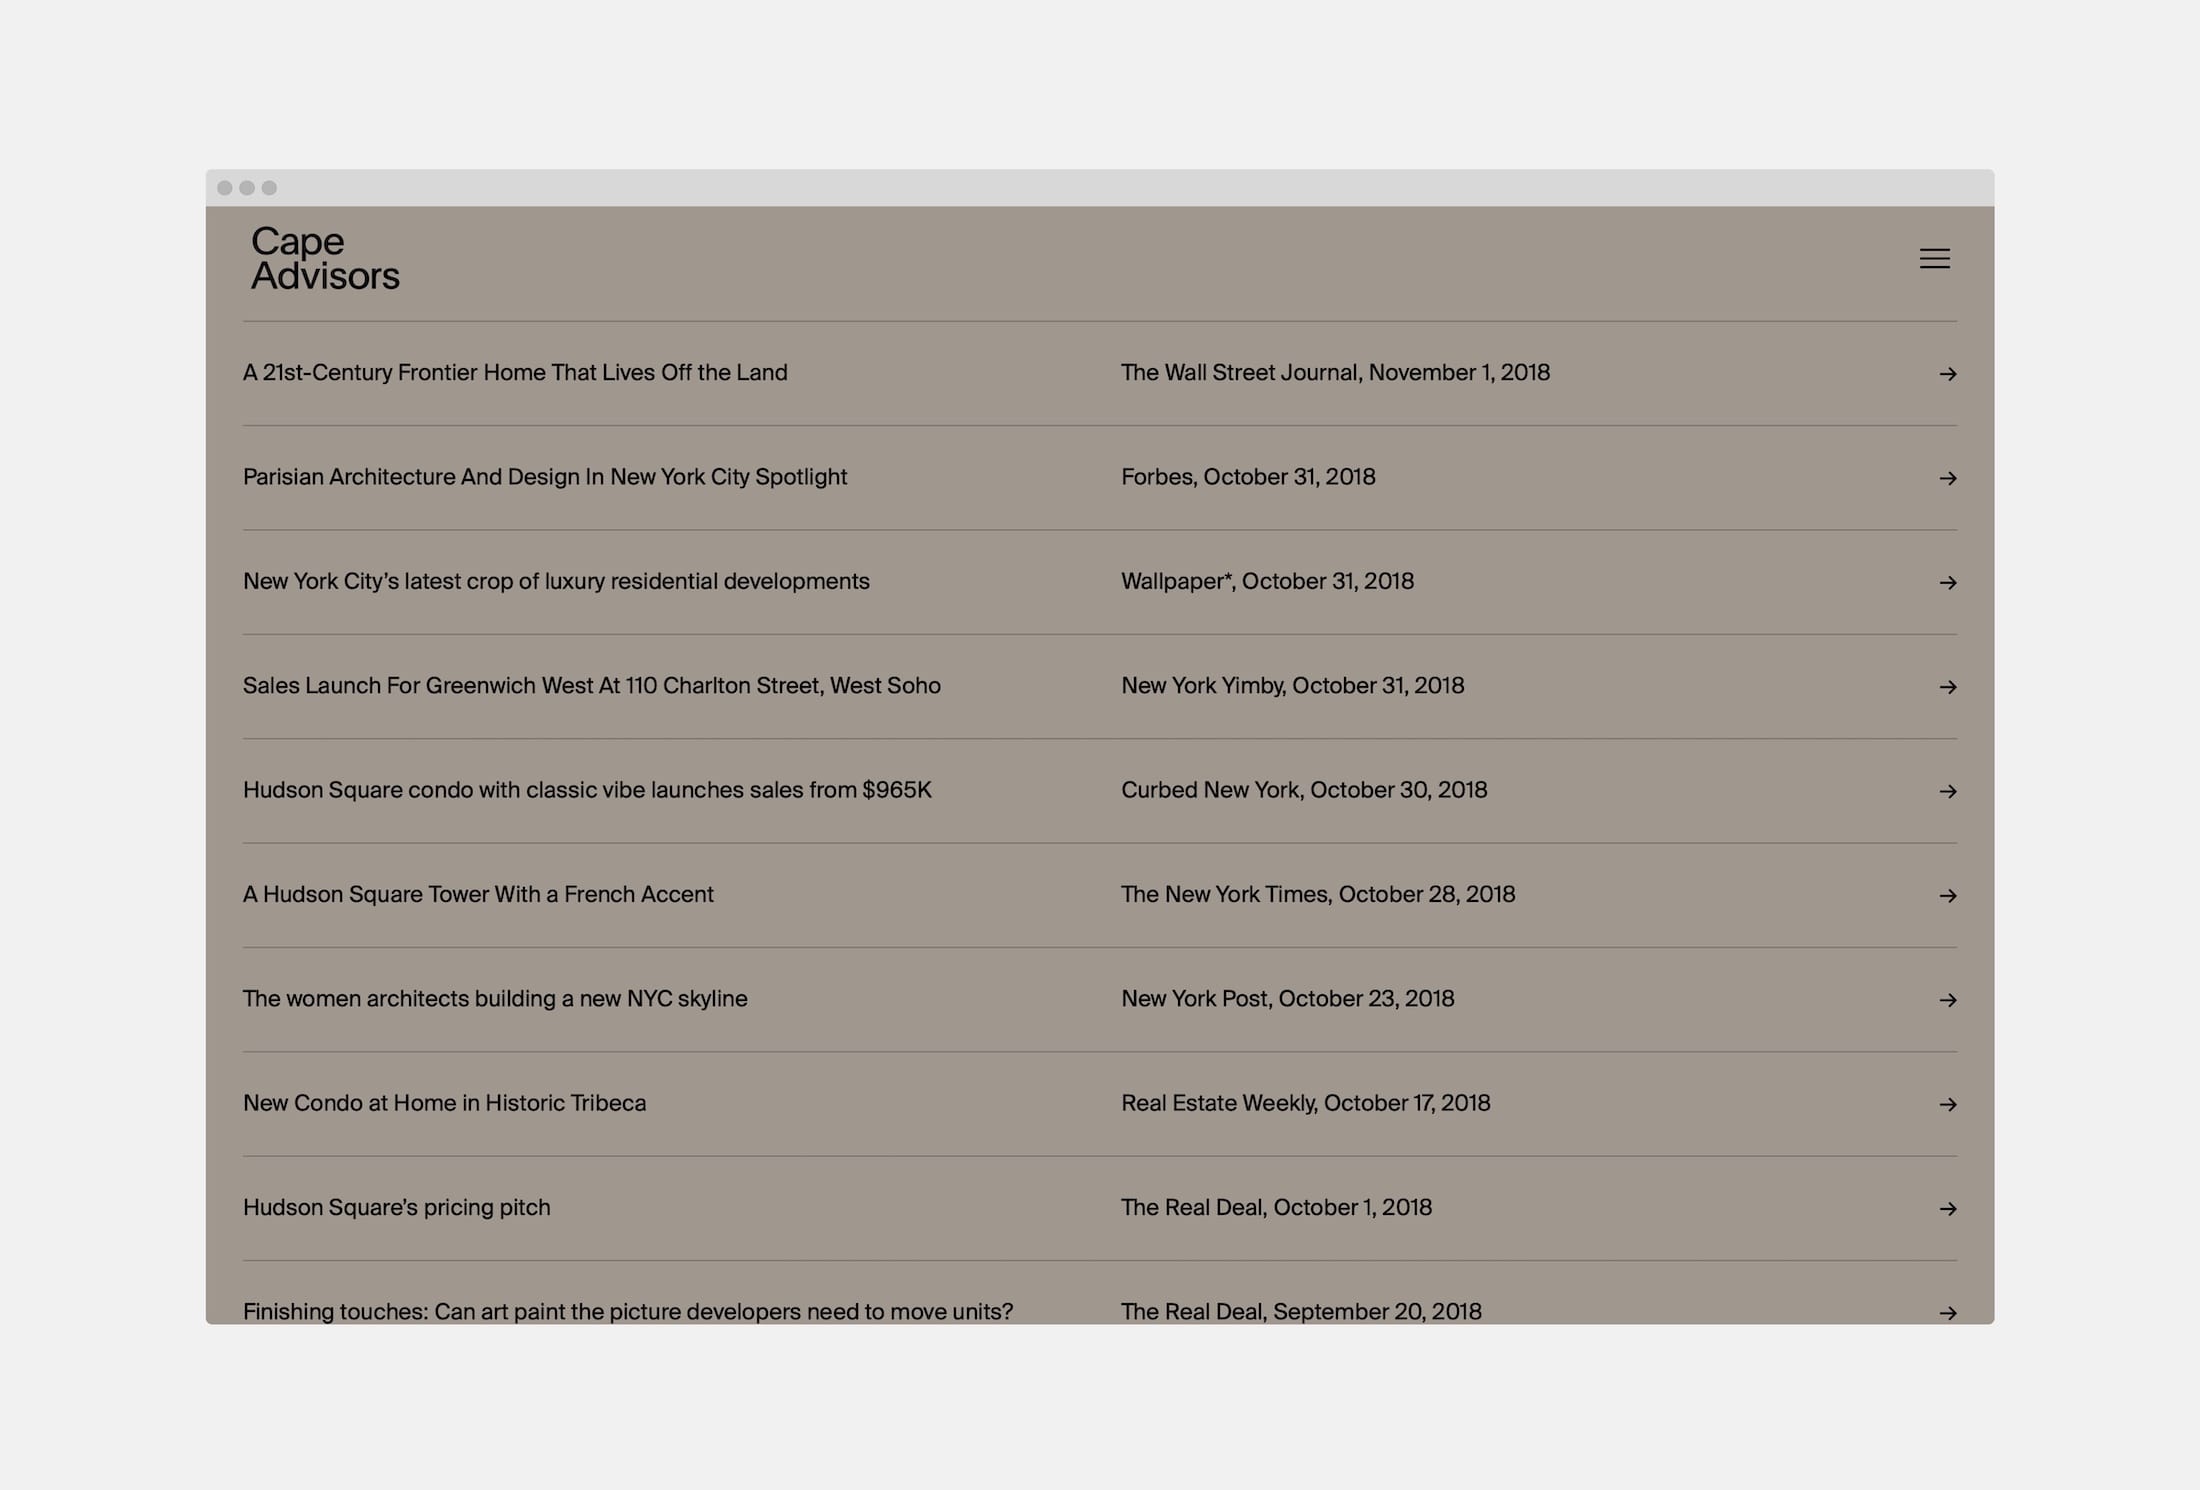
Task: Click arrow for The Real Deal October 1 row
Action: click(x=1947, y=1209)
